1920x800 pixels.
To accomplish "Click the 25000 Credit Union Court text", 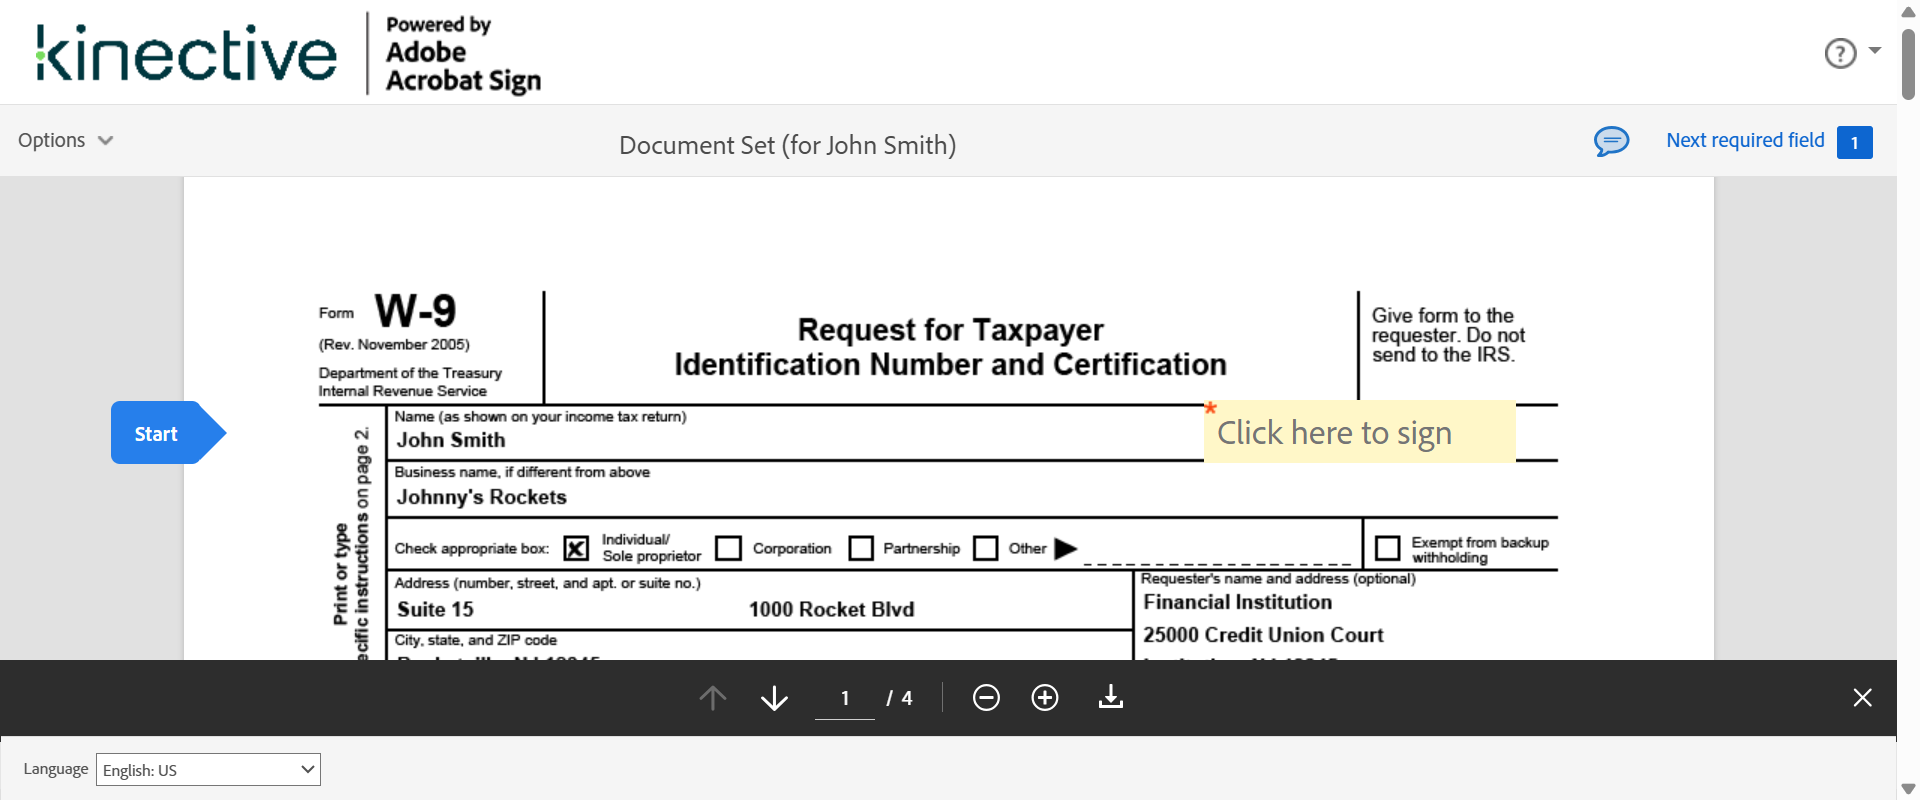I will tap(1263, 635).
